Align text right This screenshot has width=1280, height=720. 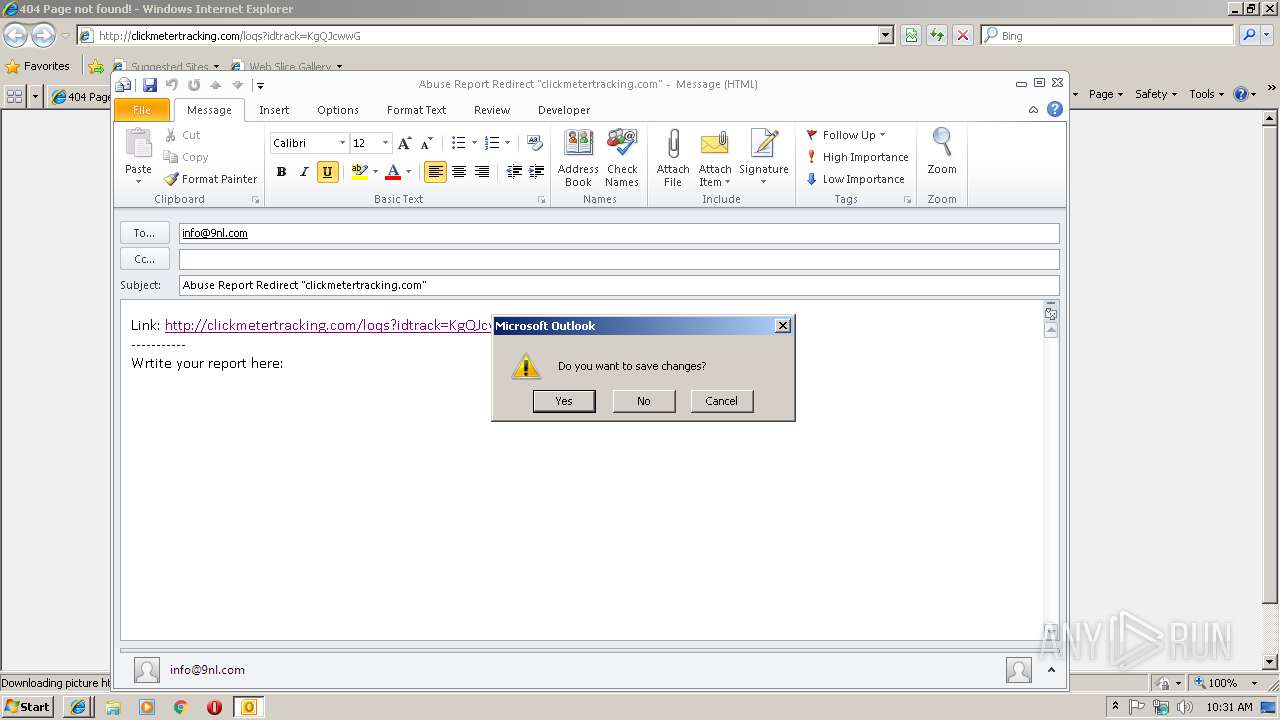pos(481,172)
